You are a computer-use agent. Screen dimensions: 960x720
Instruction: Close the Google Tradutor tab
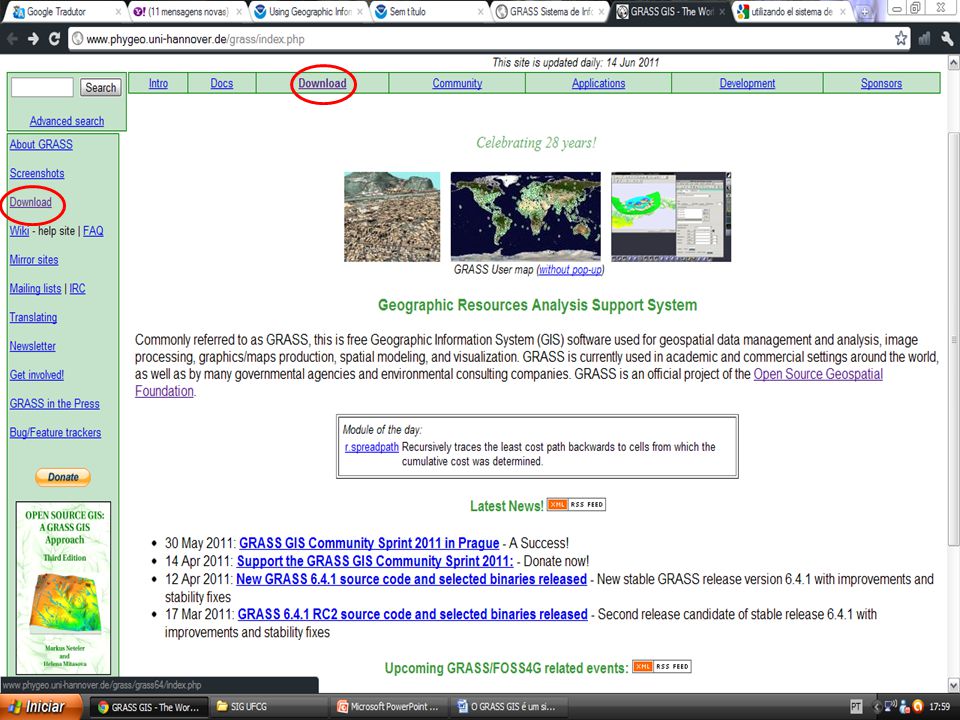click(x=118, y=12)
